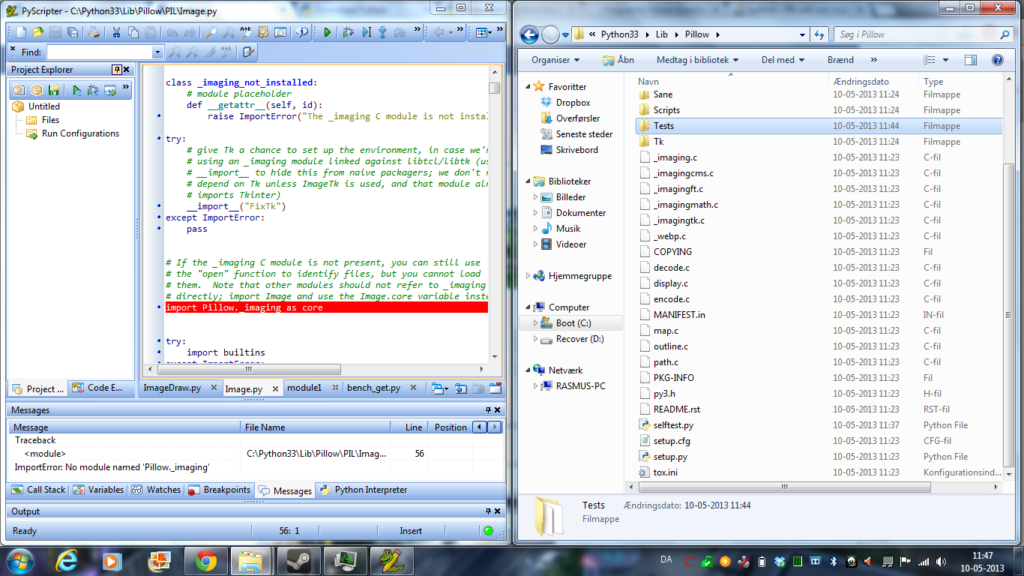Toggle breakpoint dot on import Pillow line
The width and height of the screenshot is (1024, 576).
click(159, 308)
